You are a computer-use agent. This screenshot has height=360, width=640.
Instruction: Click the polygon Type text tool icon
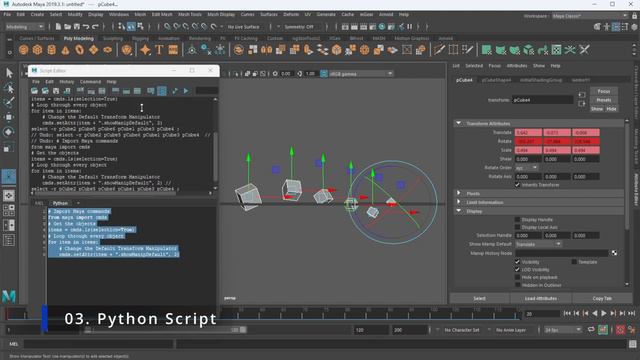(159, 50)
